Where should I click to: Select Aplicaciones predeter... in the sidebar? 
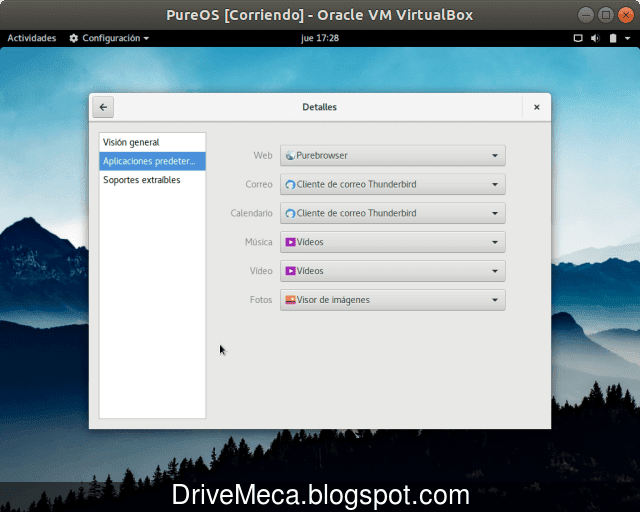point(152,161)
